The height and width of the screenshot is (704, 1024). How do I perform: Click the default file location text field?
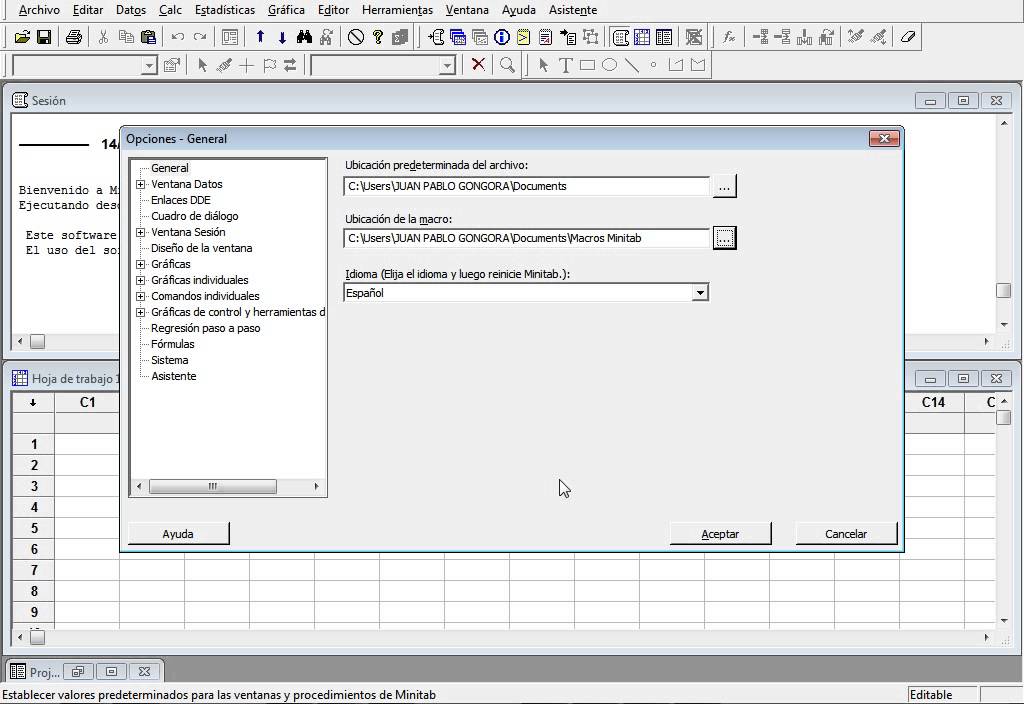coord(526,186)
